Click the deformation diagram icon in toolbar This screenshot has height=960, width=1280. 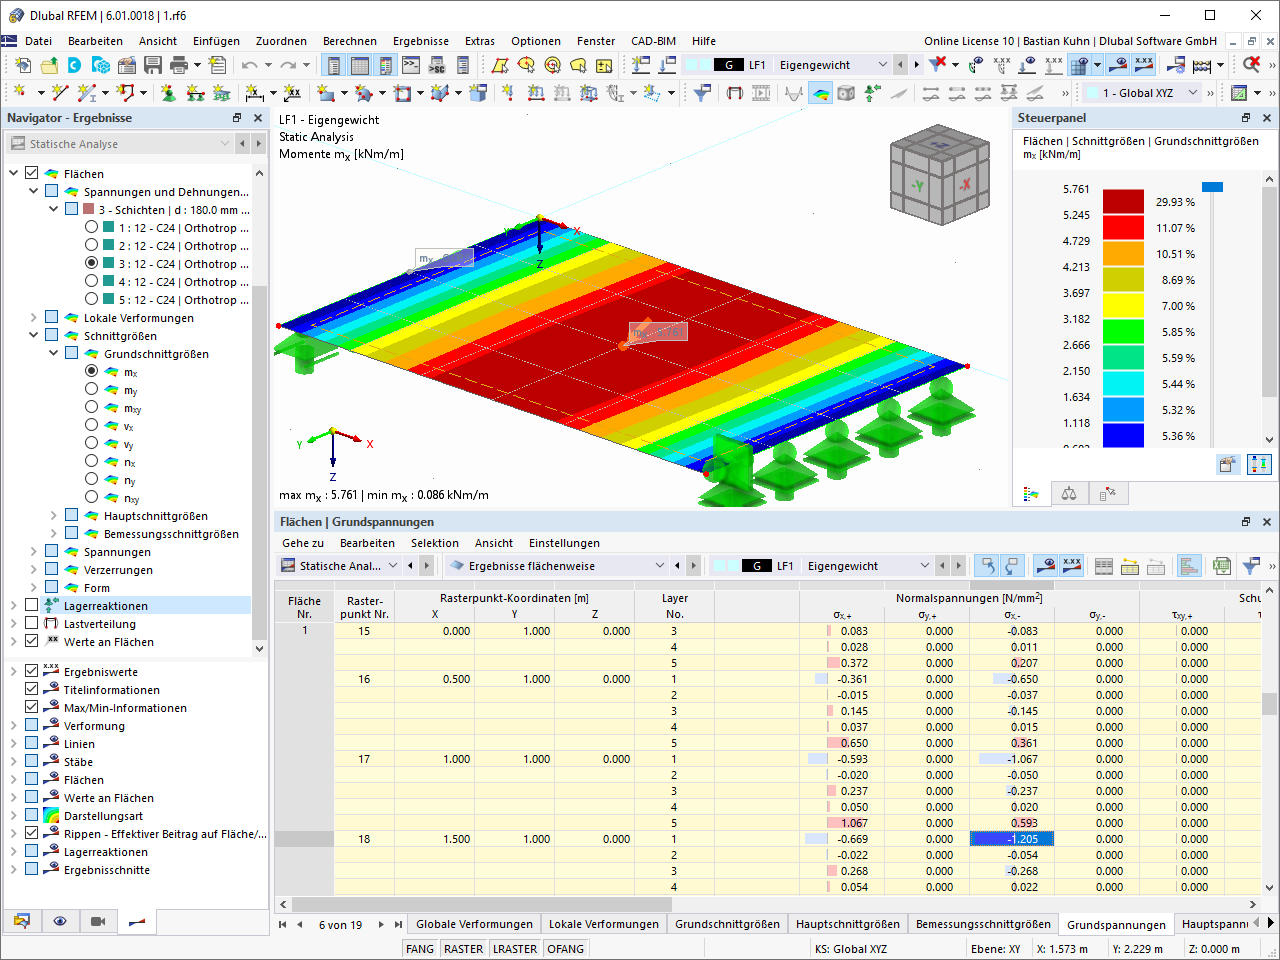click(x=794, y=93)
